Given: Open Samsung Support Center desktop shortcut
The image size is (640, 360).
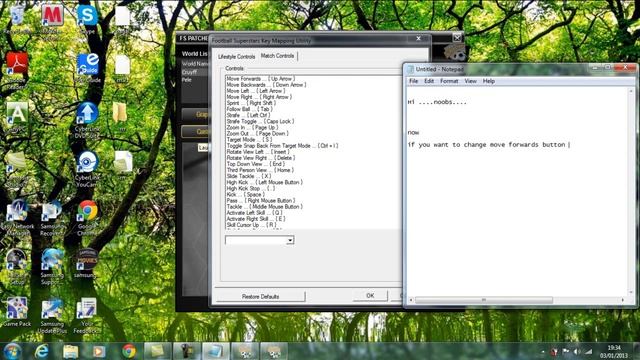Looking at the screenshot, I should point(52,266).
